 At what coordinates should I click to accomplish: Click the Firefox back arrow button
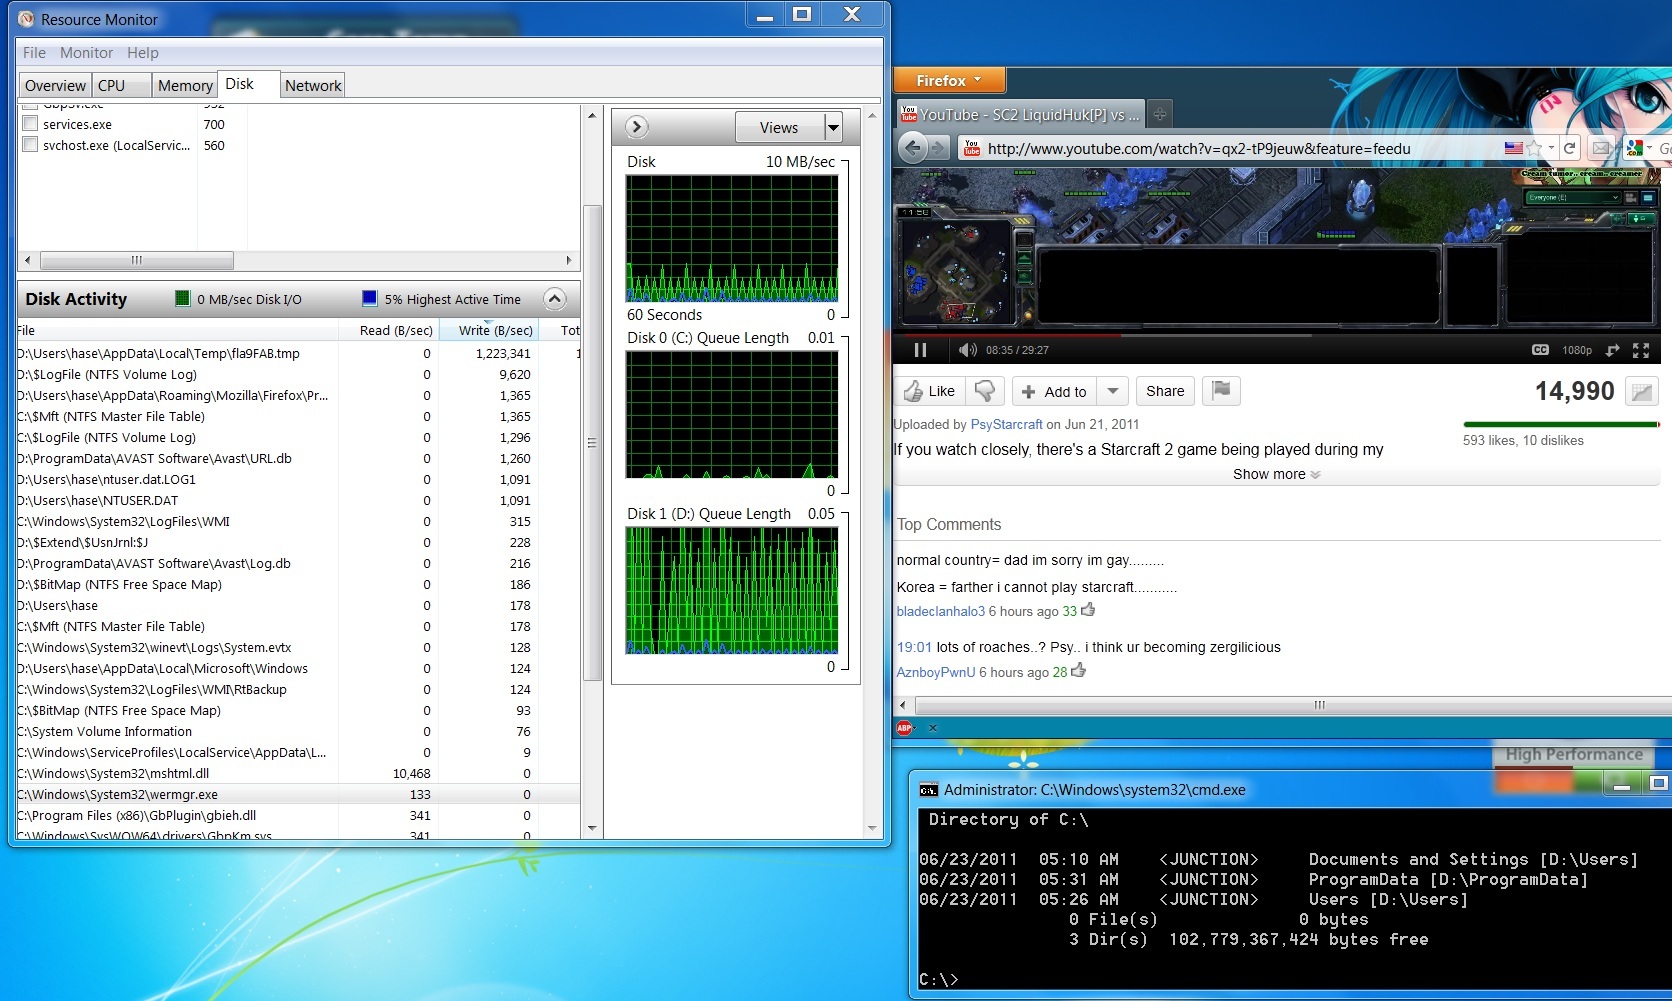(x=912, y=148)
